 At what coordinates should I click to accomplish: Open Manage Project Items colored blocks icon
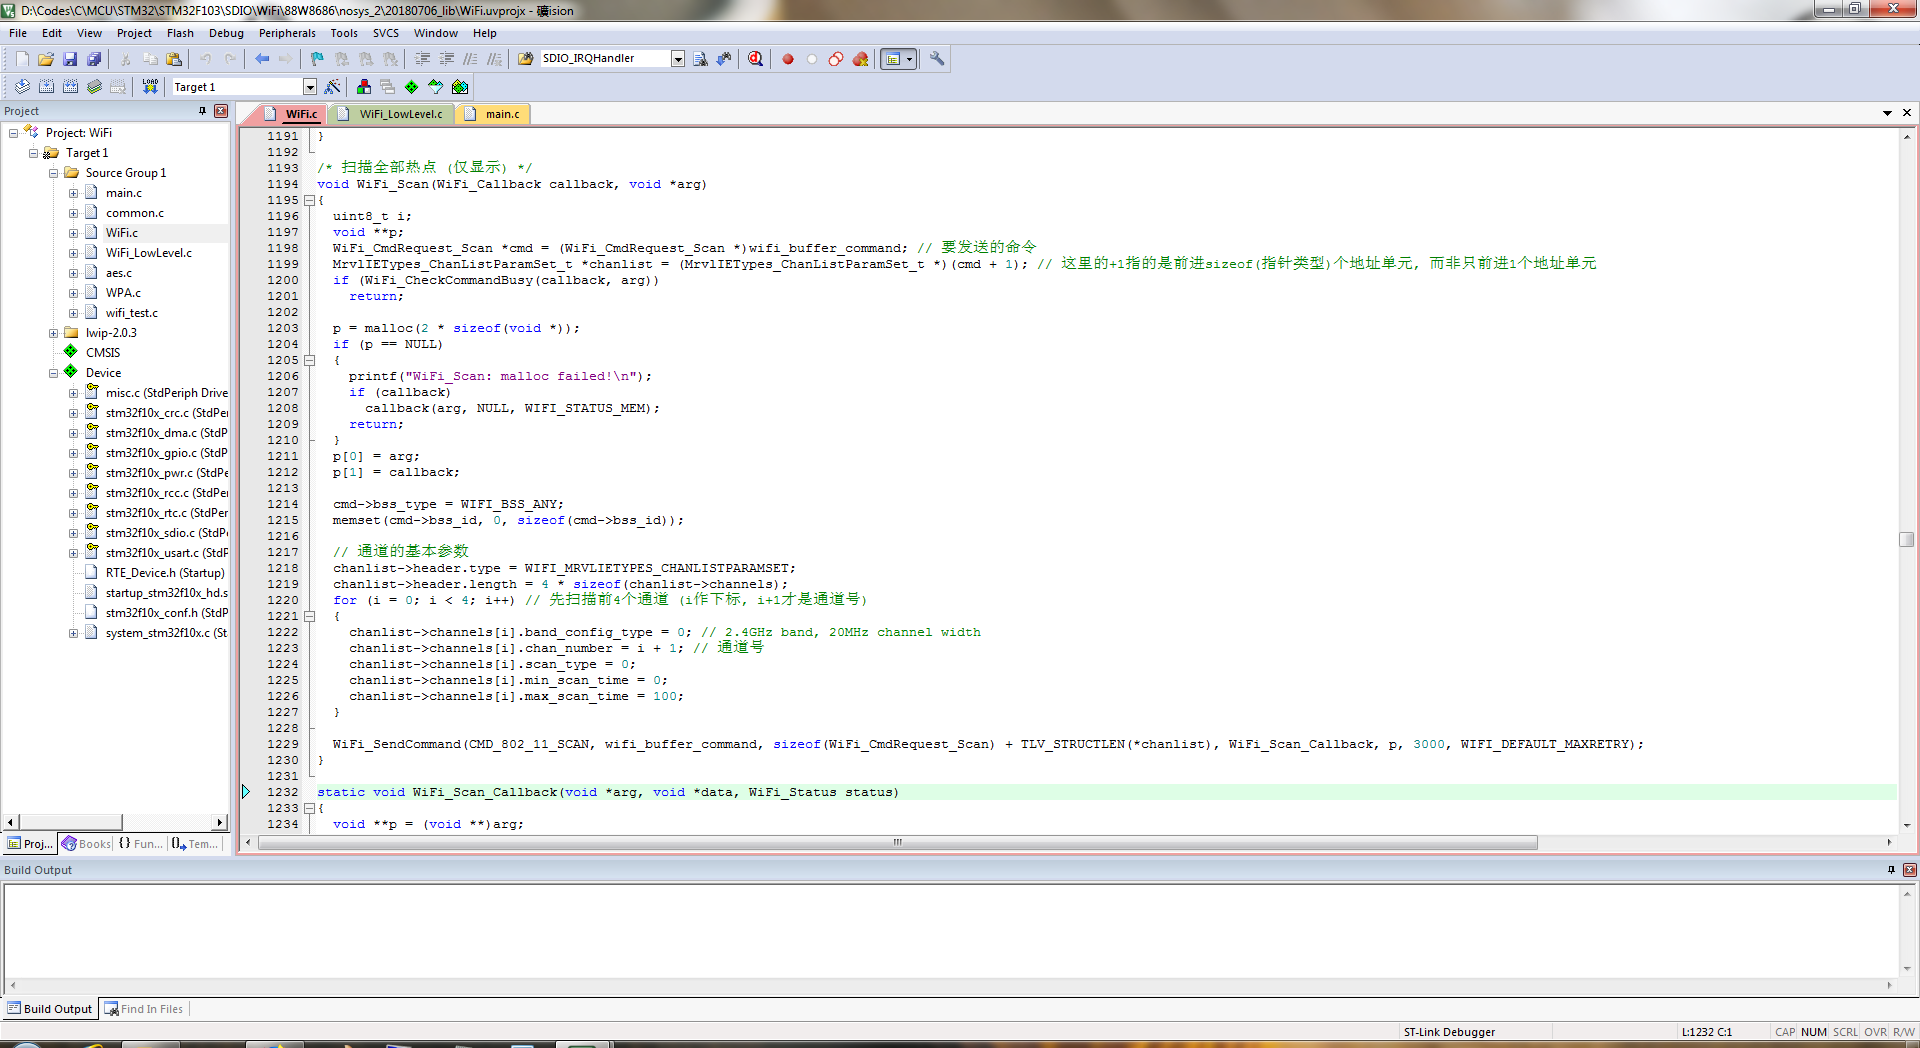point(364,87)
